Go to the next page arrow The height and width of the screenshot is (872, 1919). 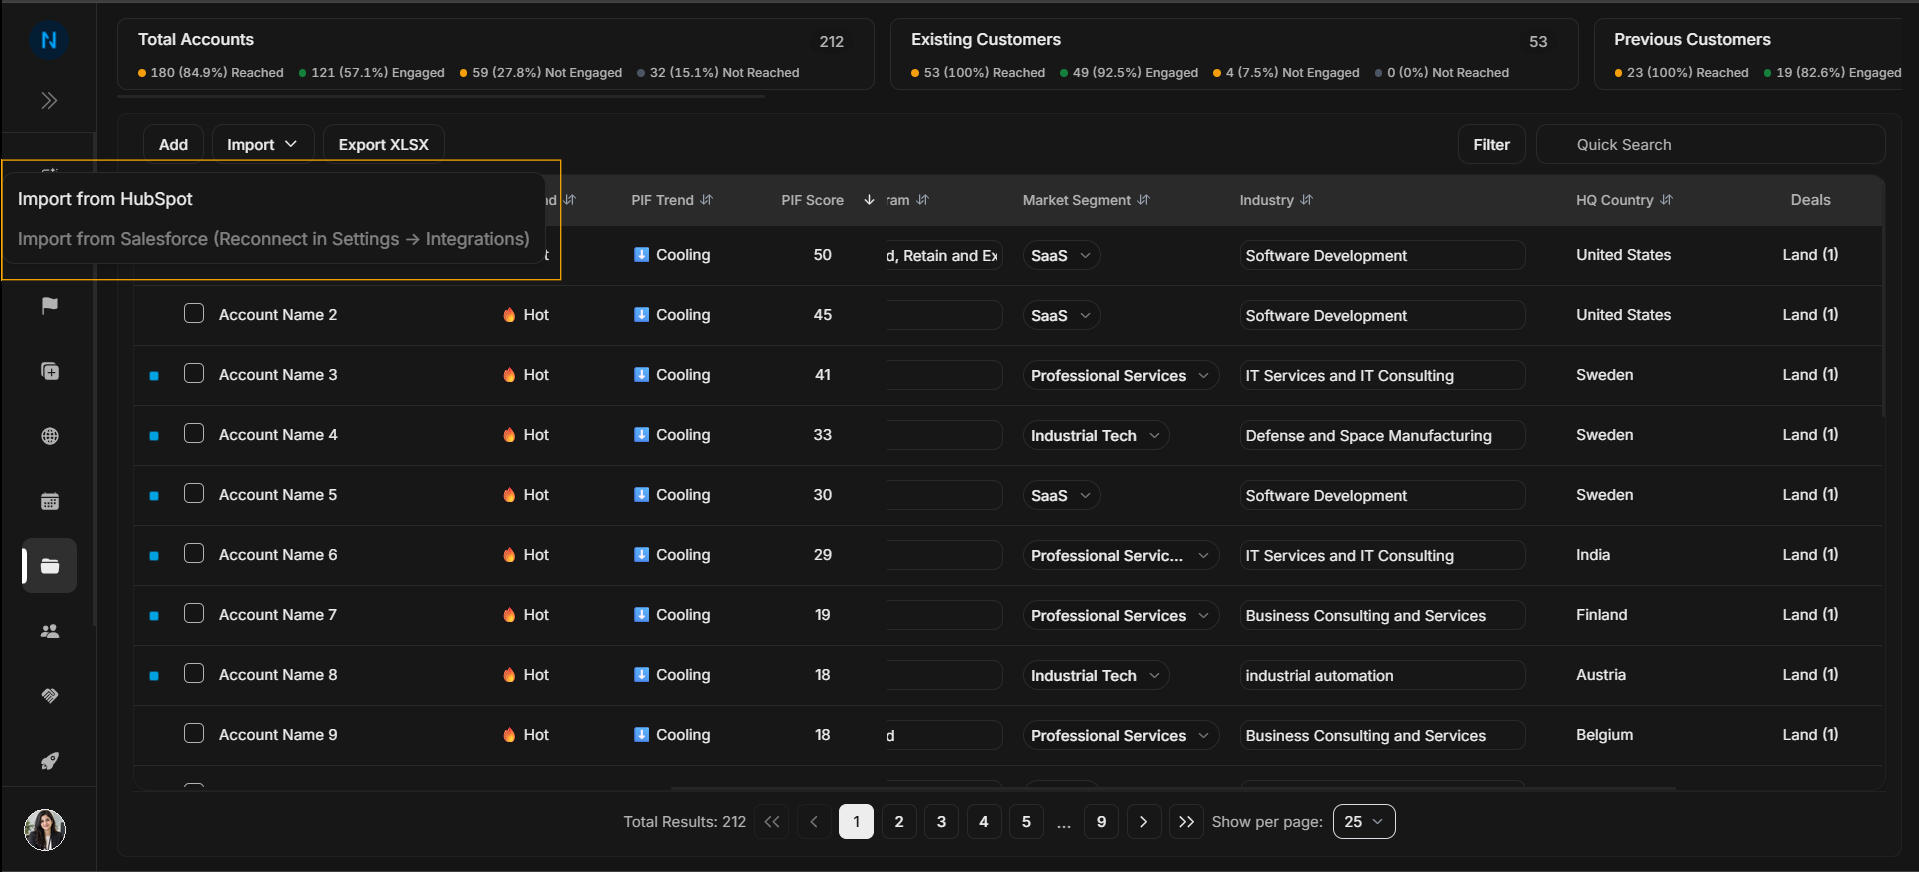coord(1144,822)
